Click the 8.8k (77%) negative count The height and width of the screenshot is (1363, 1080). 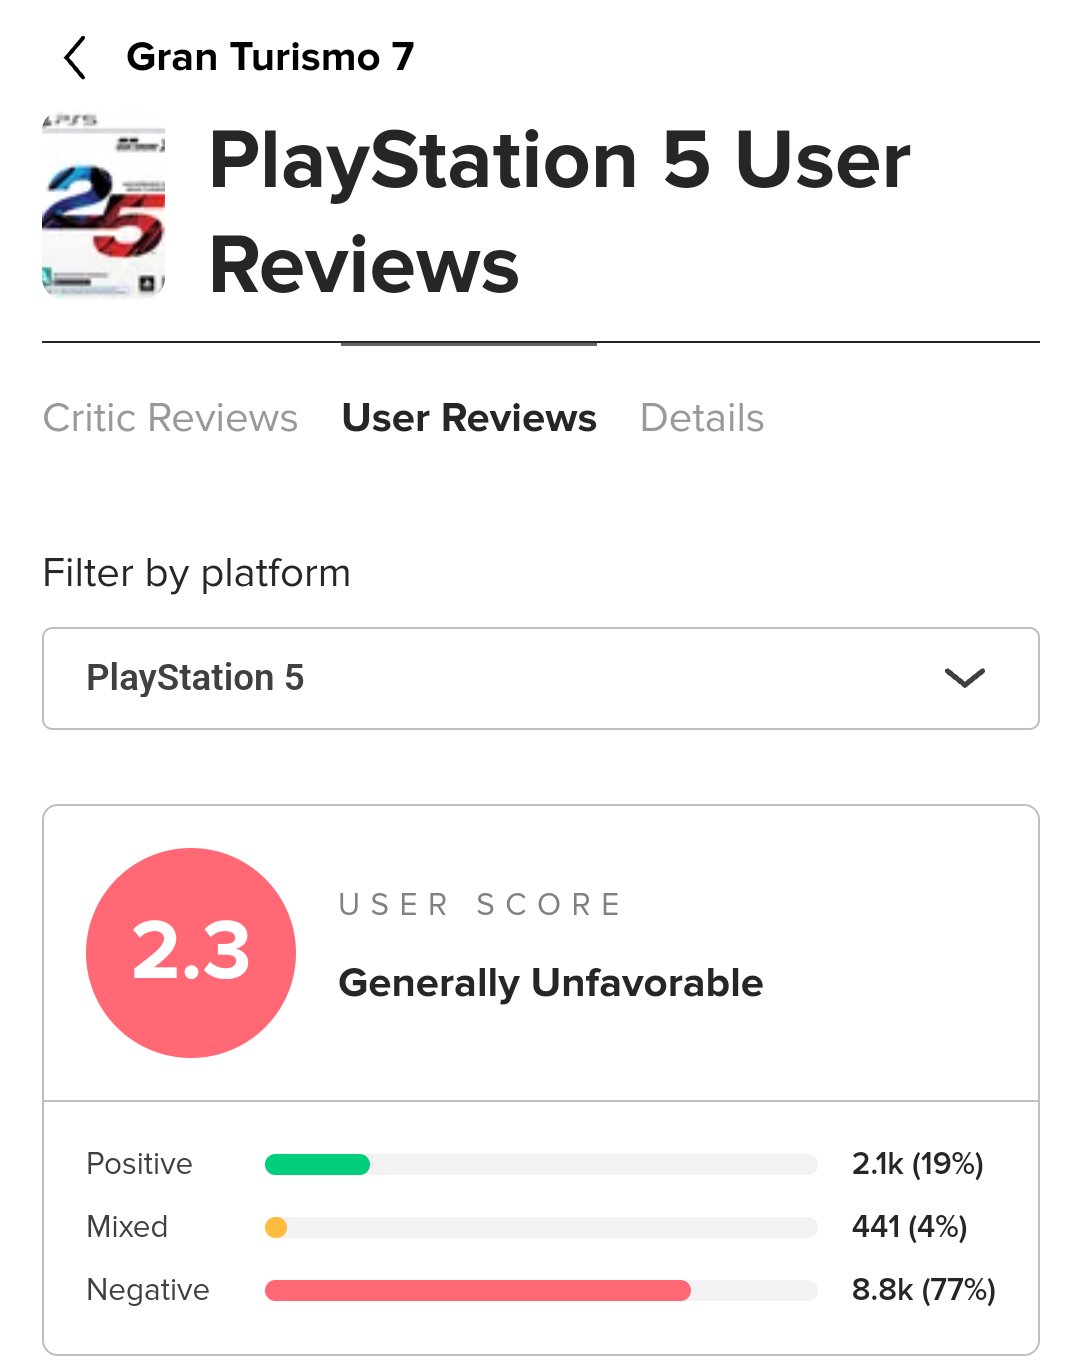pyautogui.click(x=923, y=1290)
